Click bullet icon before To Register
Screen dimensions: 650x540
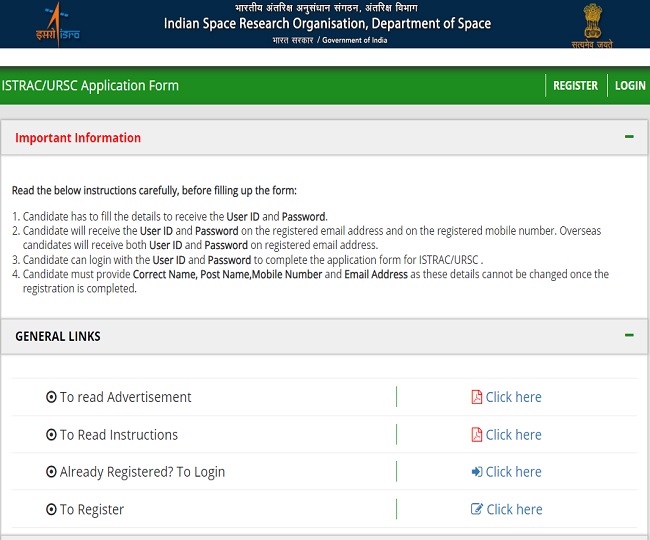click(52, 509)
